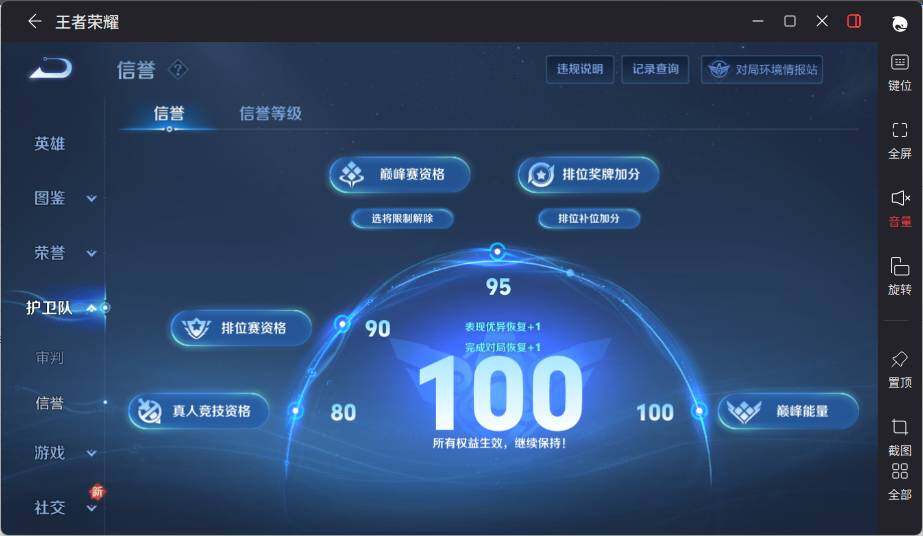Click the 巅峰能量 label

802,411
